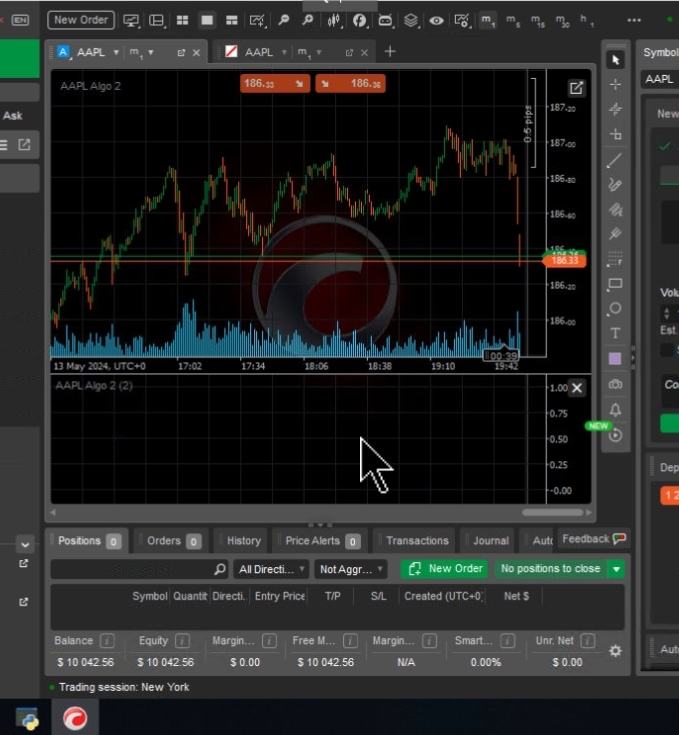Open Python icon in the taskbar

tap(27, 719)
